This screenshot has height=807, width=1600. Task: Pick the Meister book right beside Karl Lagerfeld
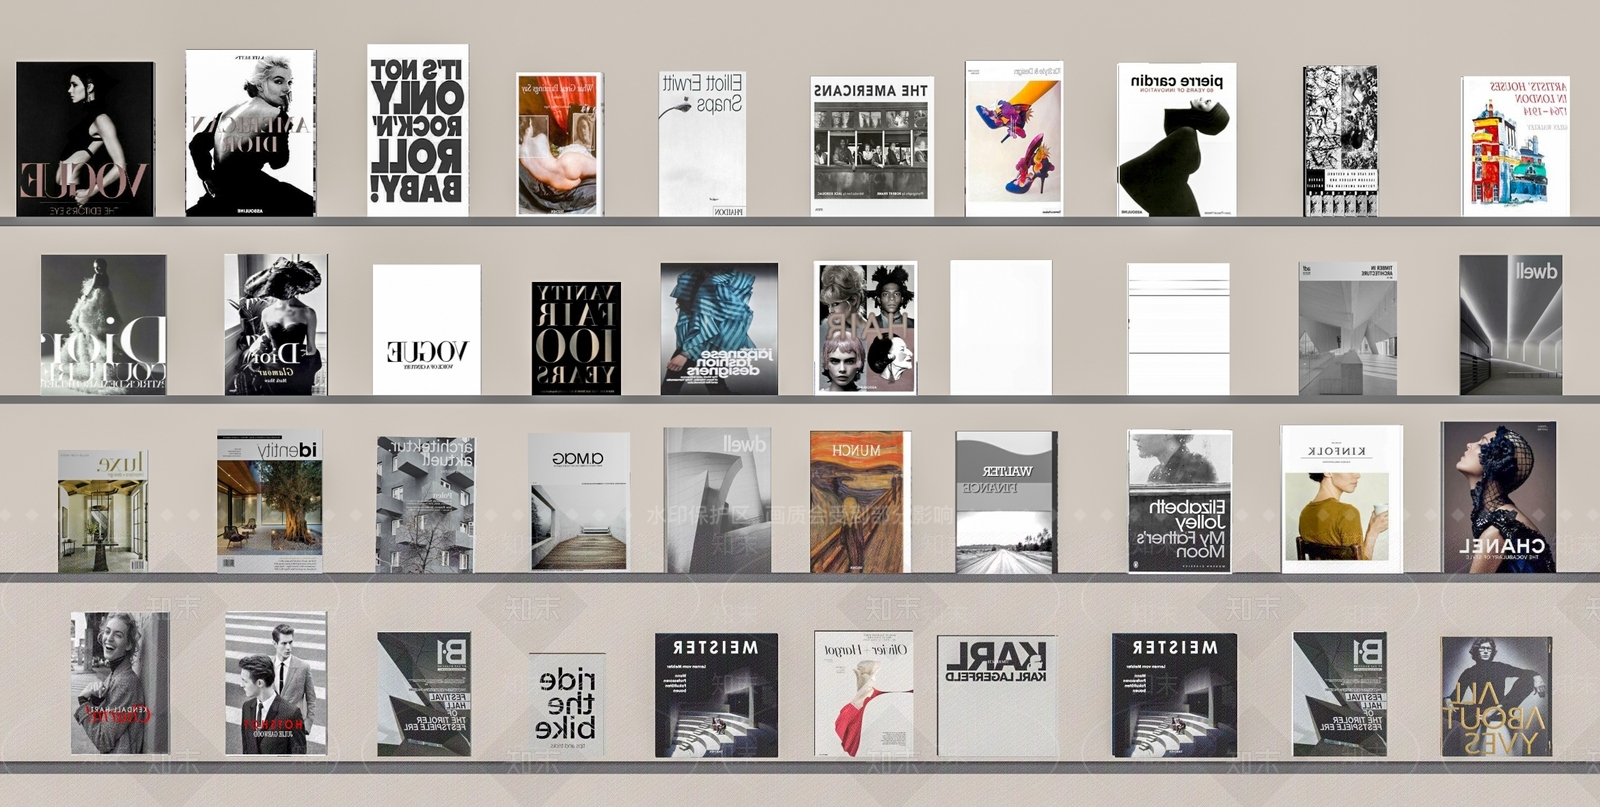1174,695
